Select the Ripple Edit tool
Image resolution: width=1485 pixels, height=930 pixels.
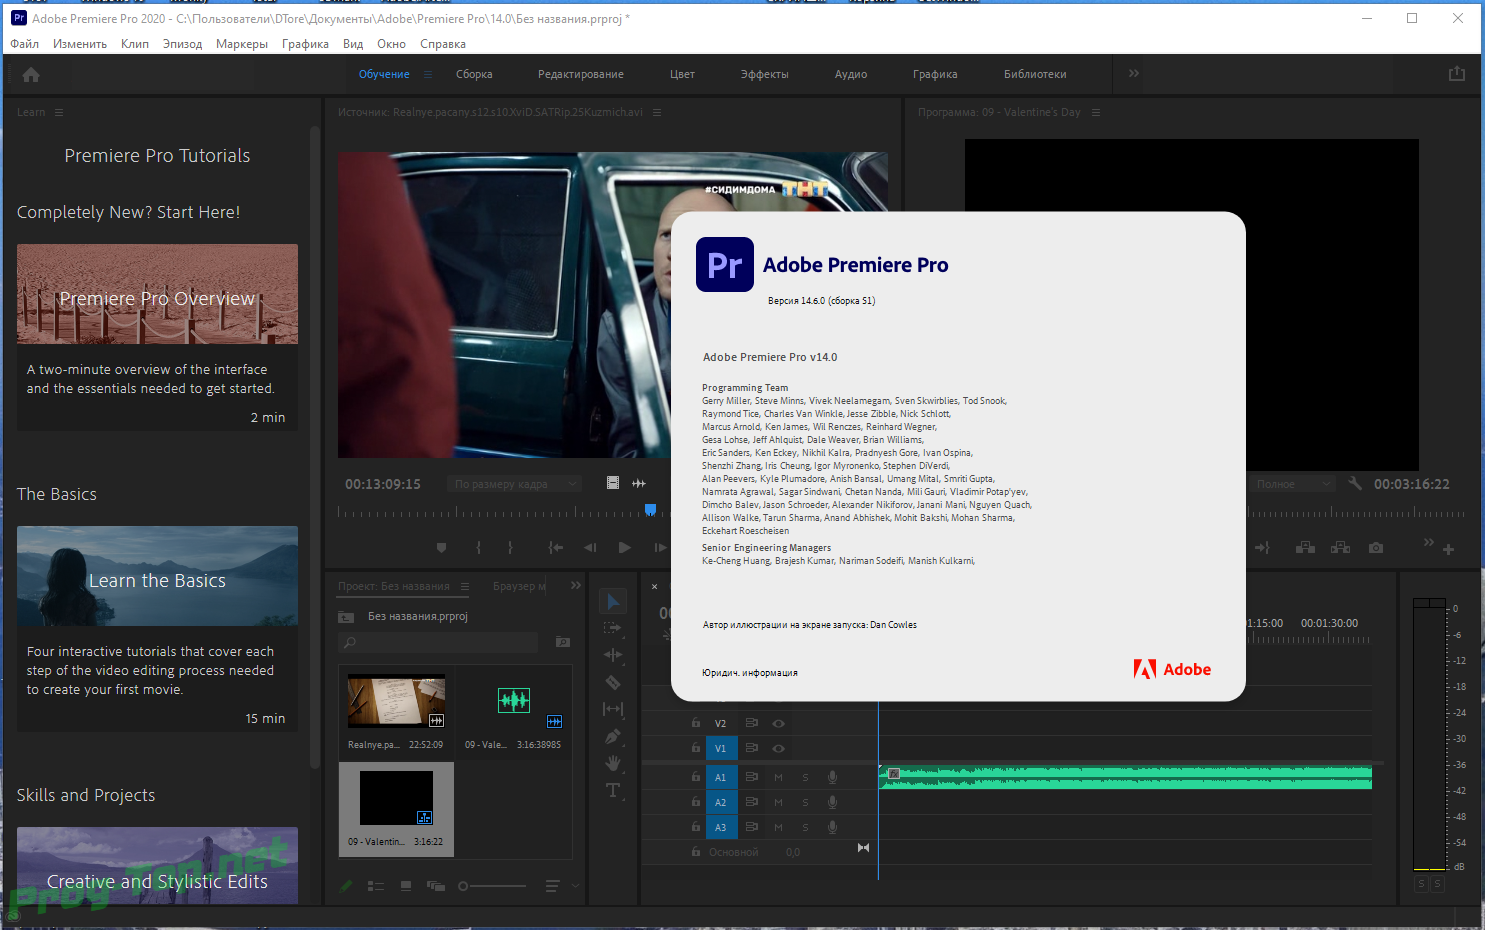tap(613, 655)
